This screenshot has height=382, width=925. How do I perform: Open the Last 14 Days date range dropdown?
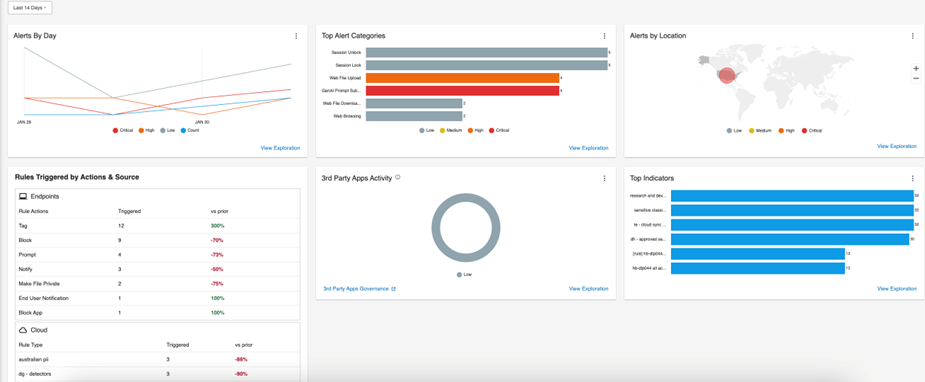coord(30,8)
